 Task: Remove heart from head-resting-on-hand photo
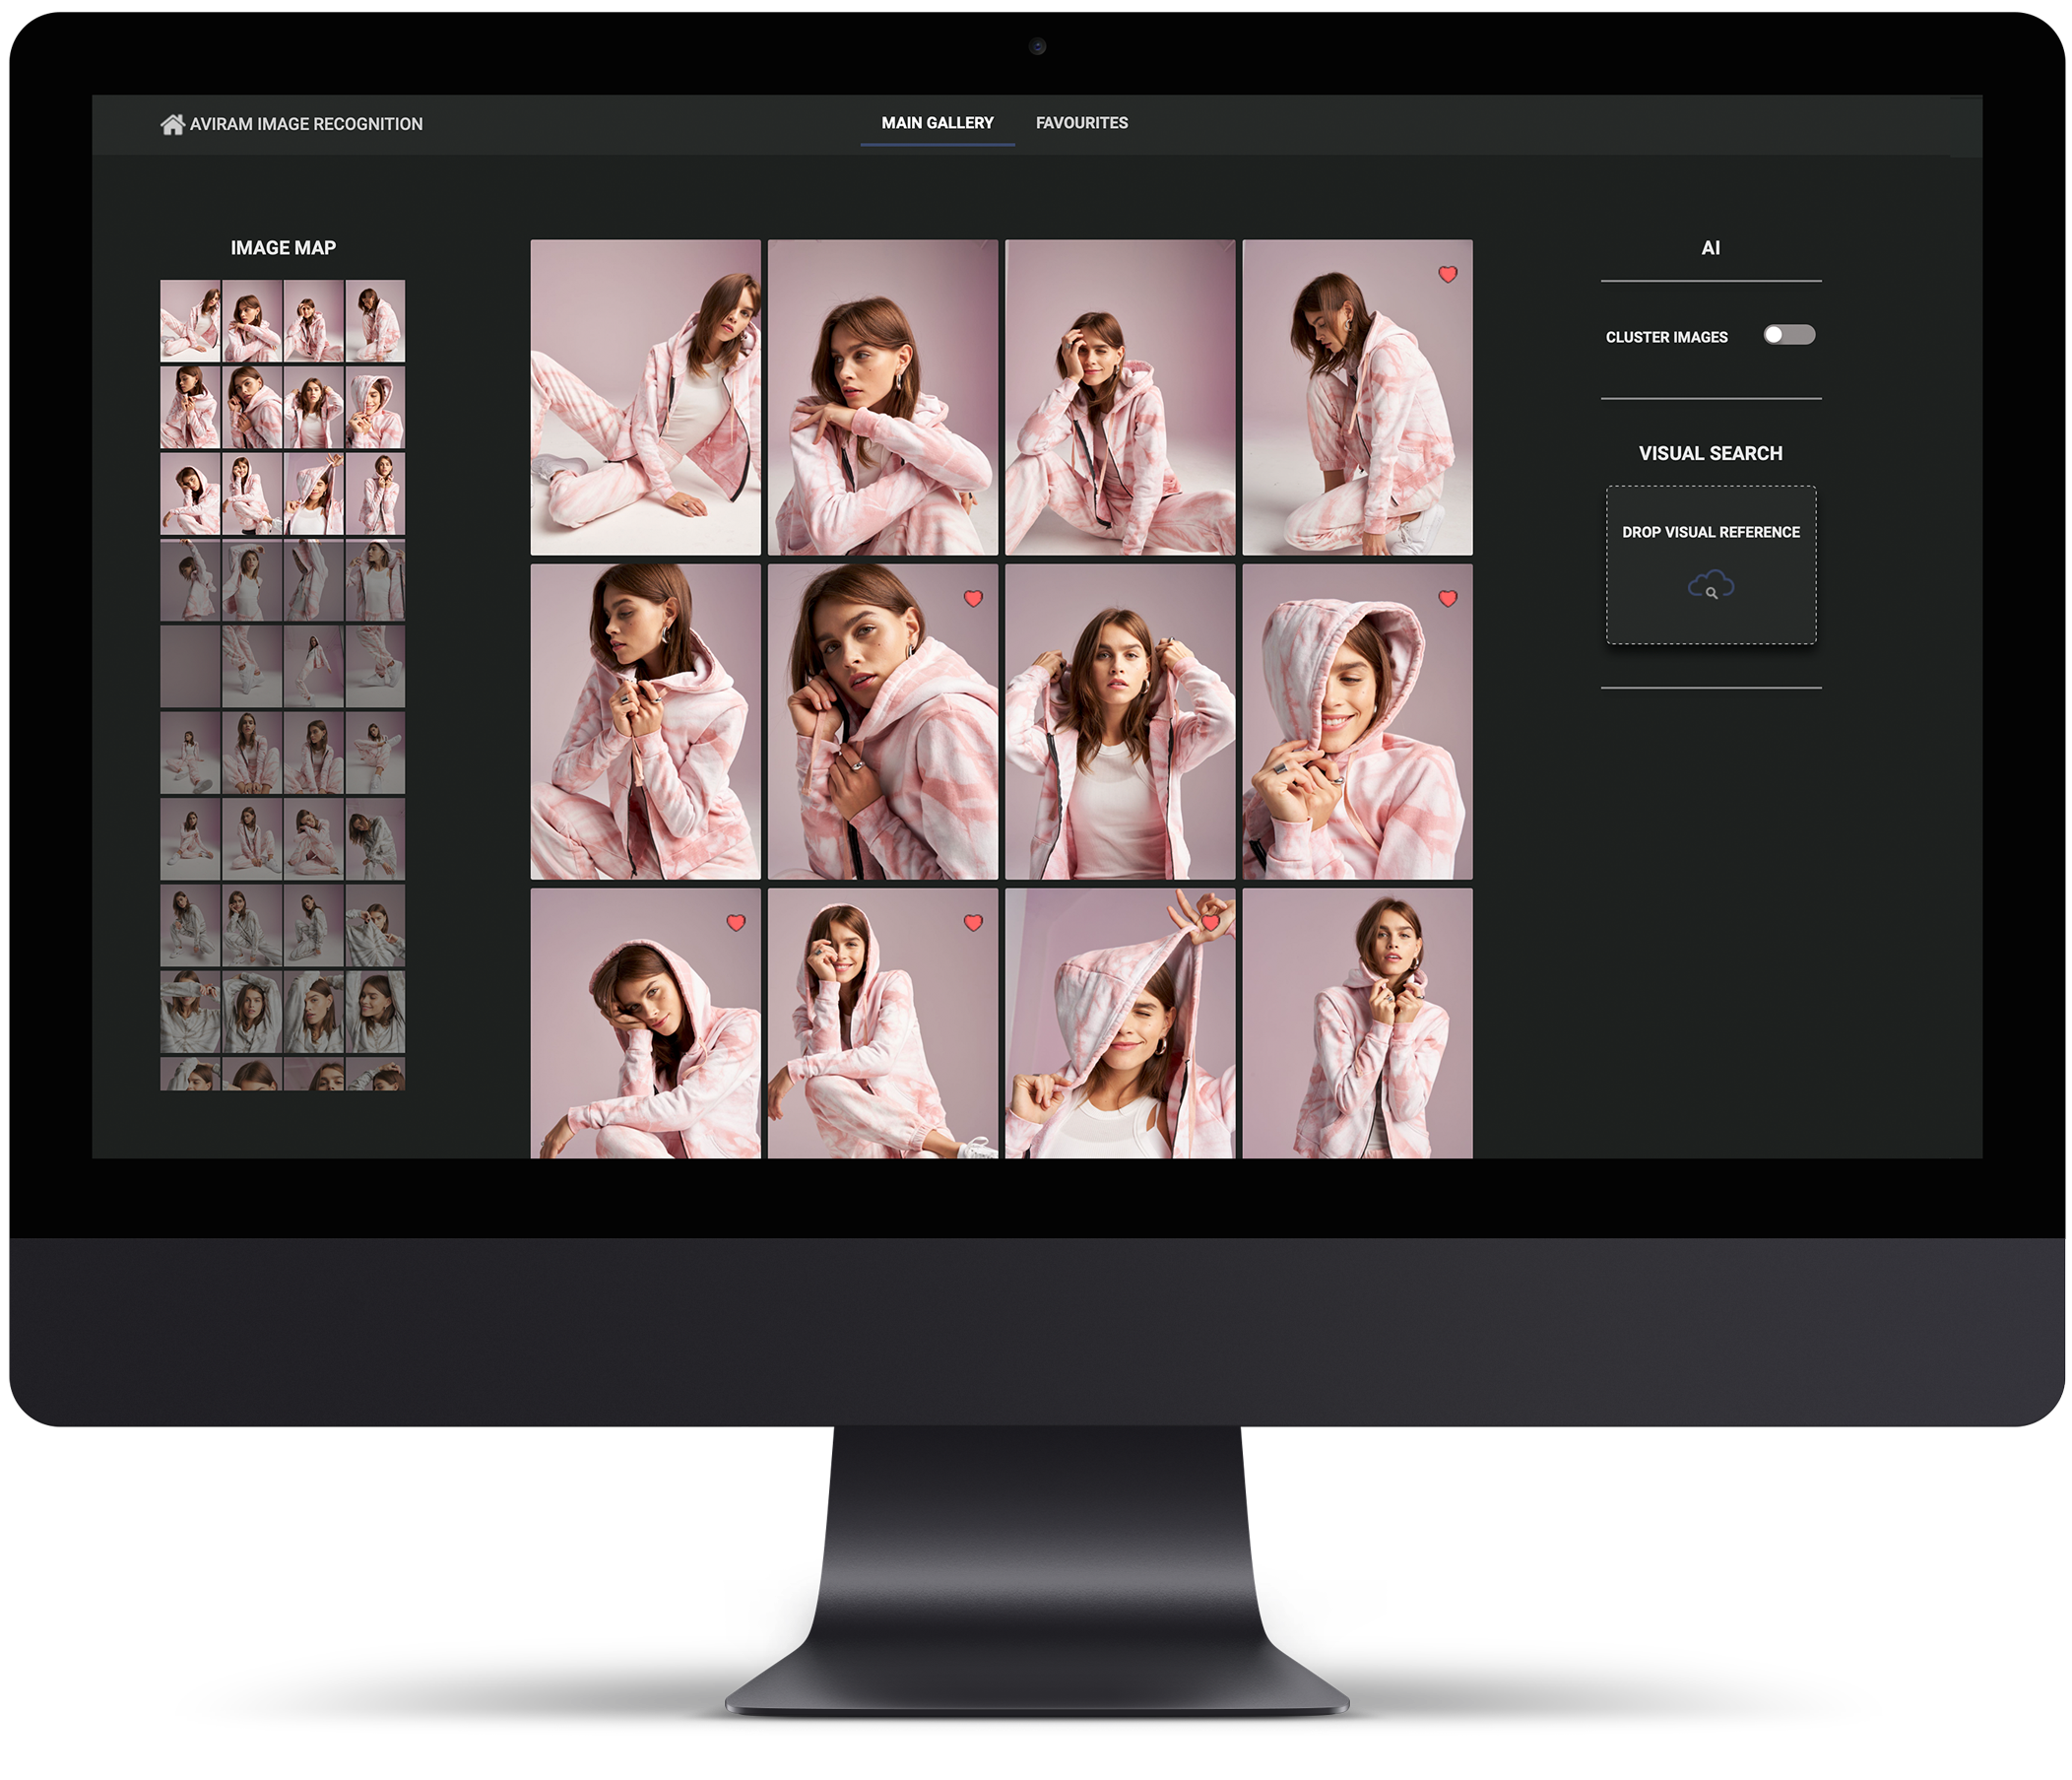736,922
